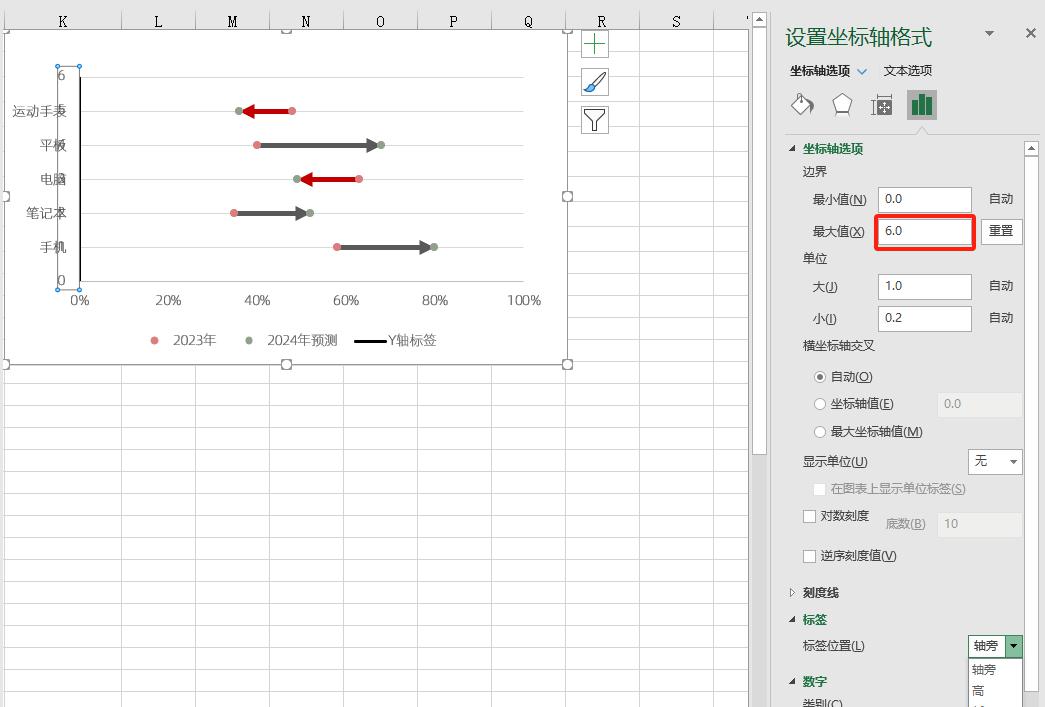
Task: Select column R header
Action: pos(602,21)
